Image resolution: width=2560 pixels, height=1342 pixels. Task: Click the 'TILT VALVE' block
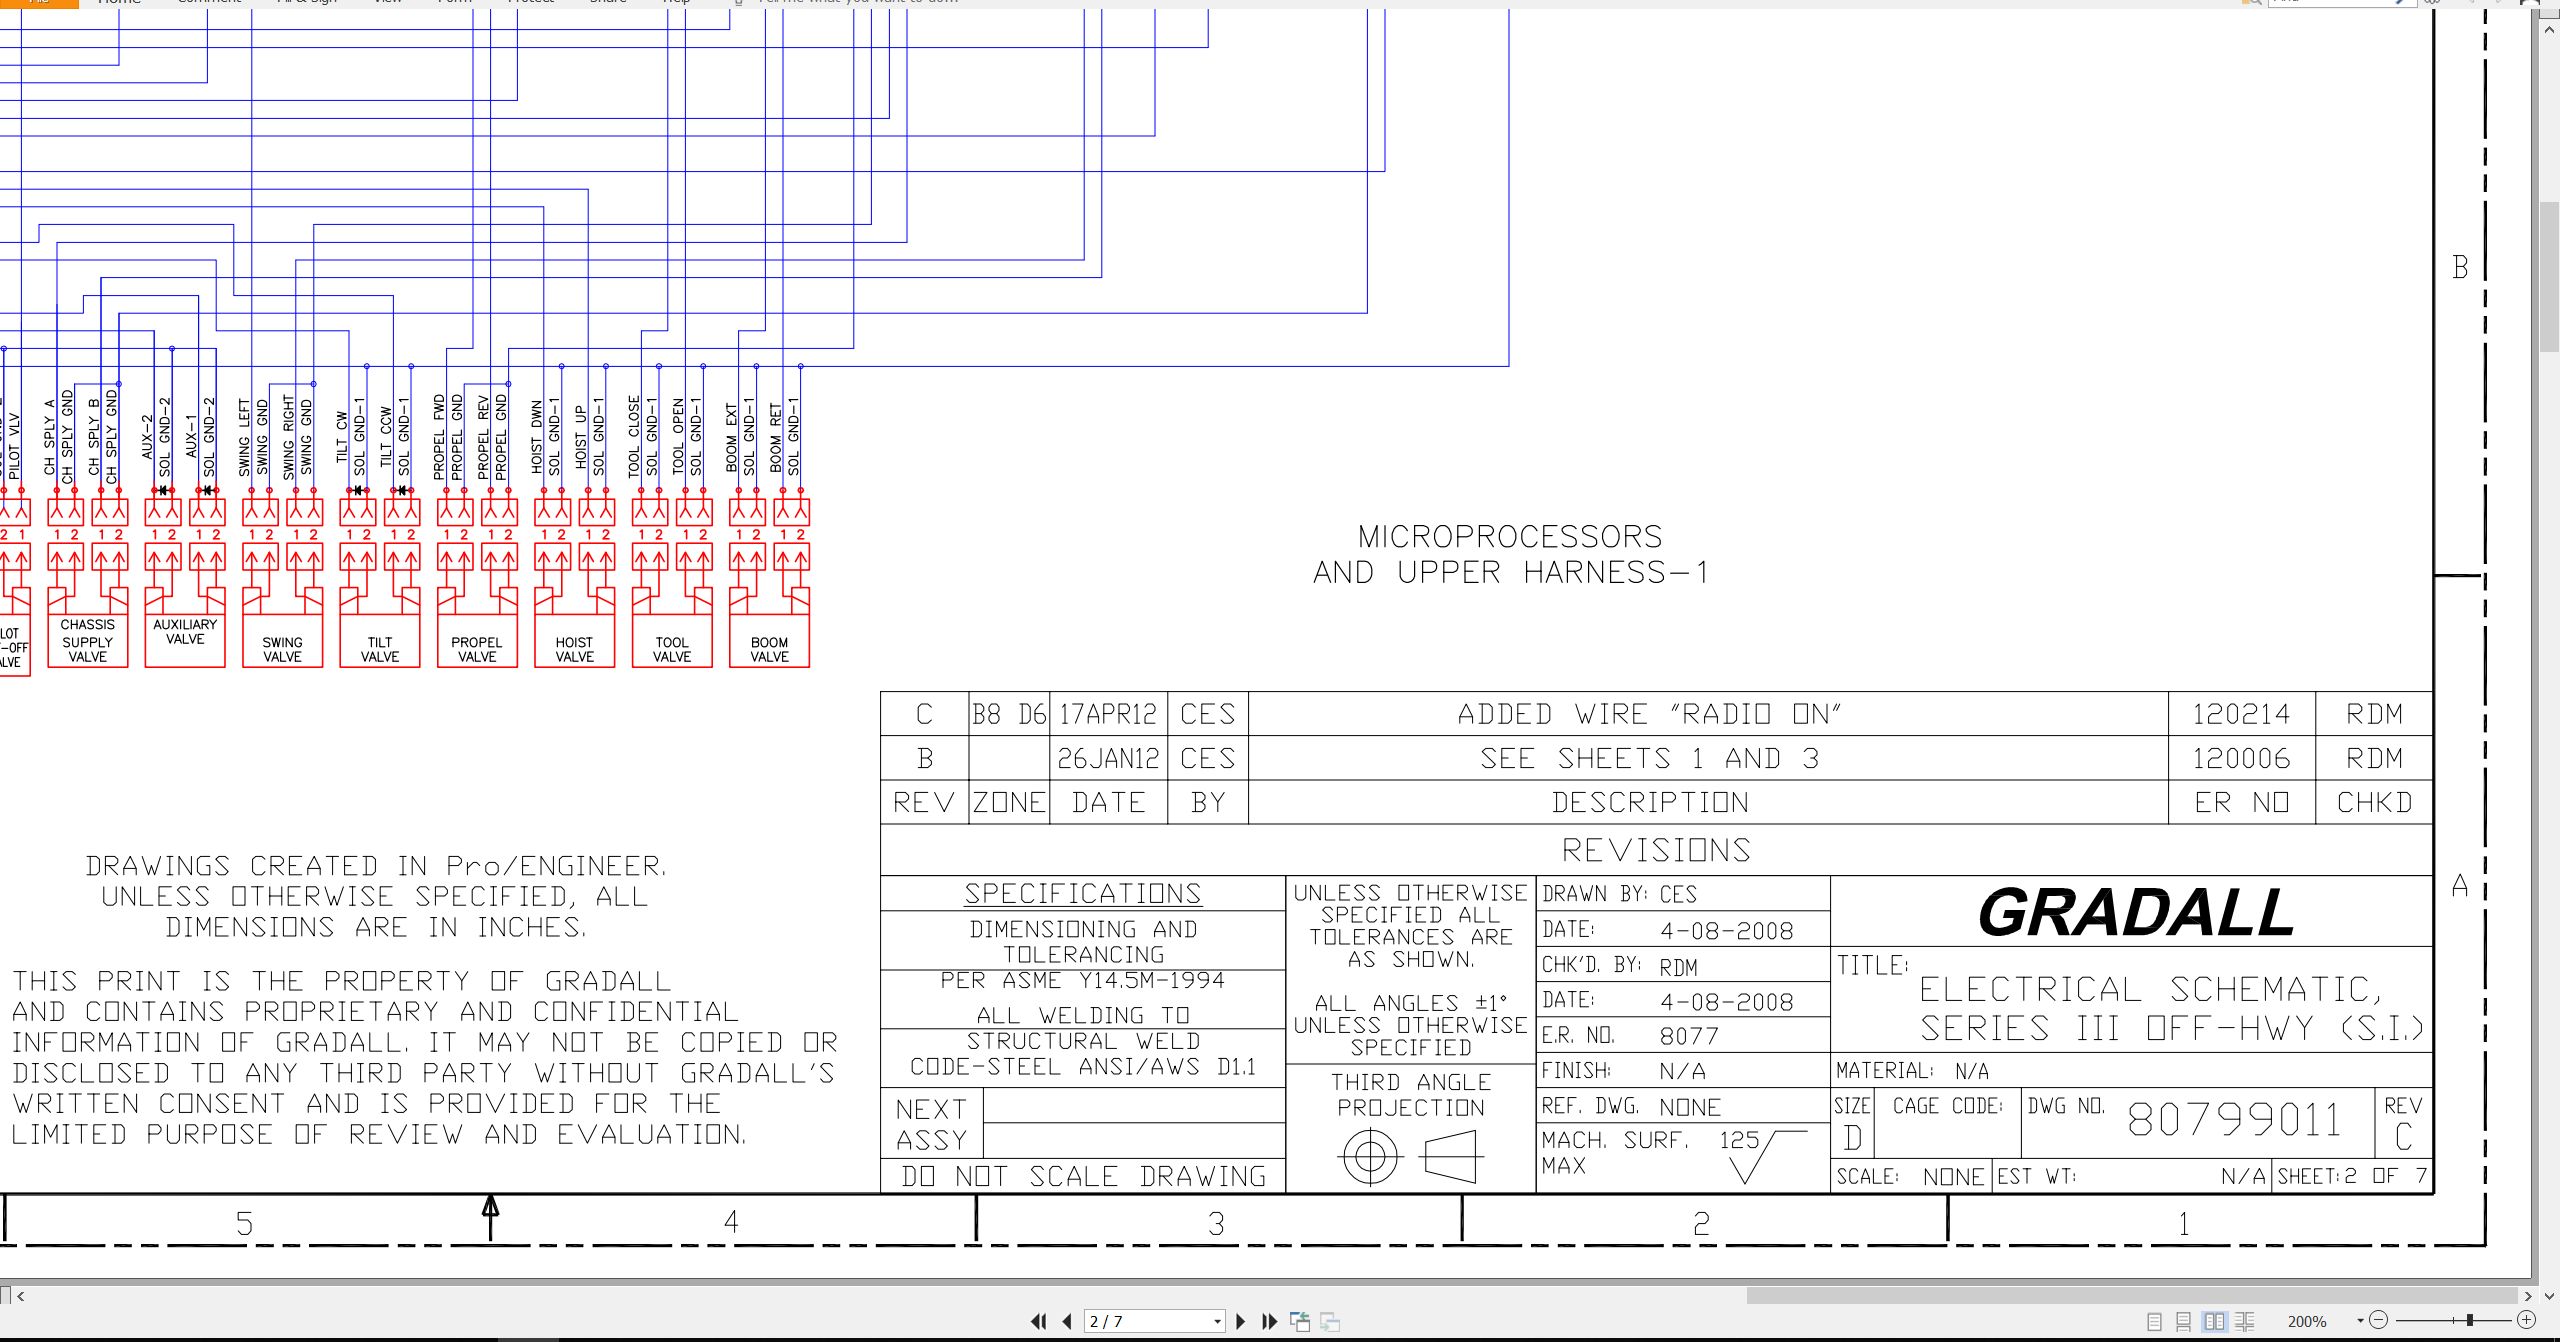click(x=380, y=641)
